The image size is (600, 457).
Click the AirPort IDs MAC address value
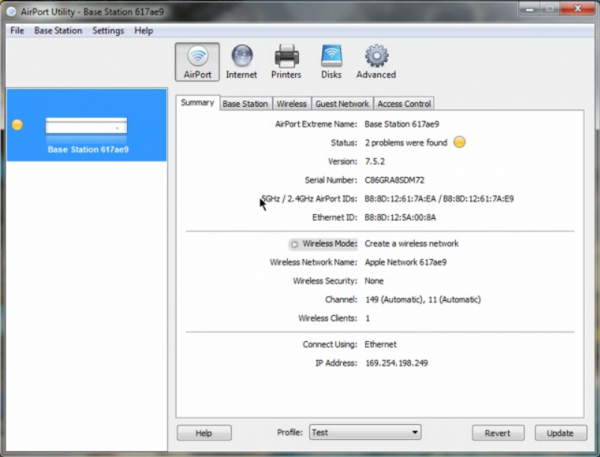coord(439,199)
